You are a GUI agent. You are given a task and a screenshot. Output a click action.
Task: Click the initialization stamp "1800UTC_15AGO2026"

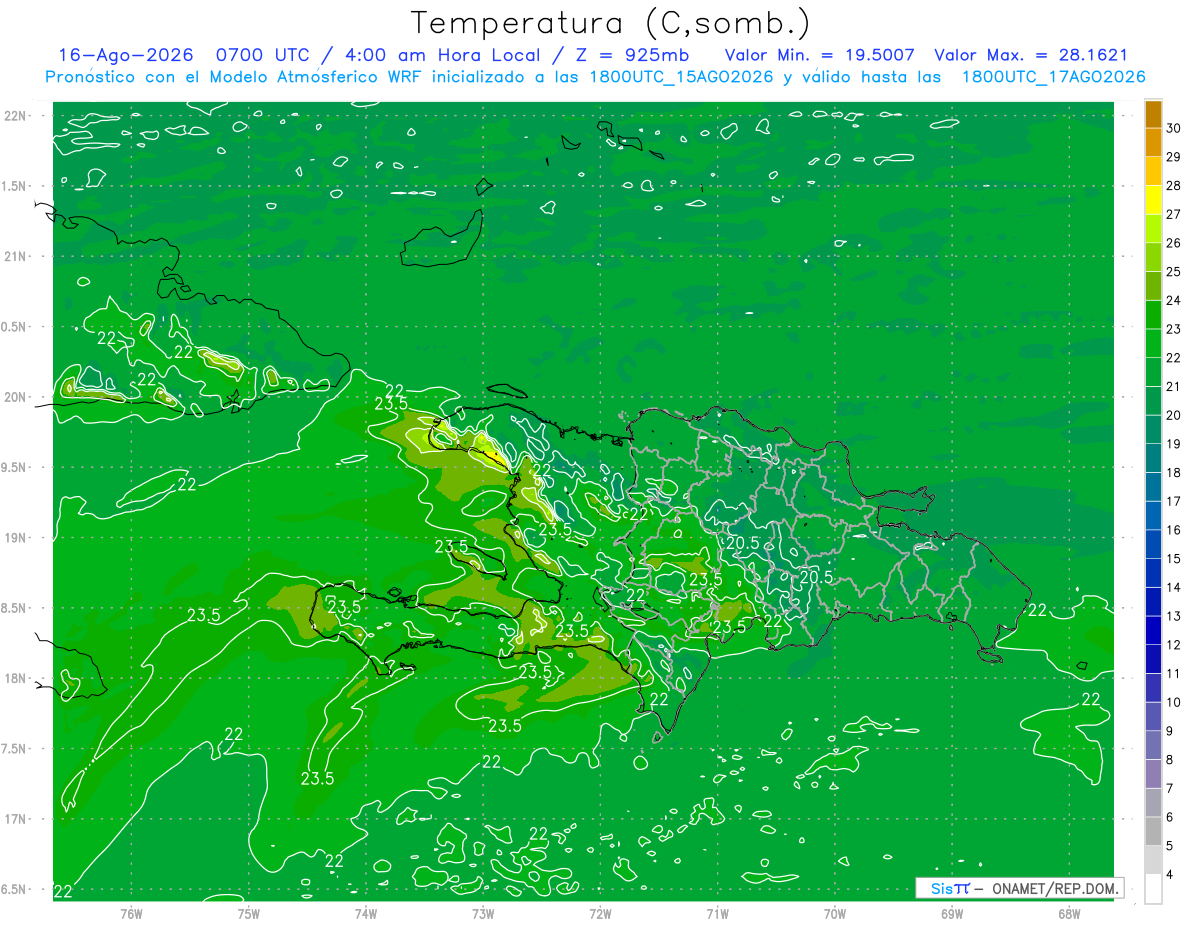tap(682, 77)
